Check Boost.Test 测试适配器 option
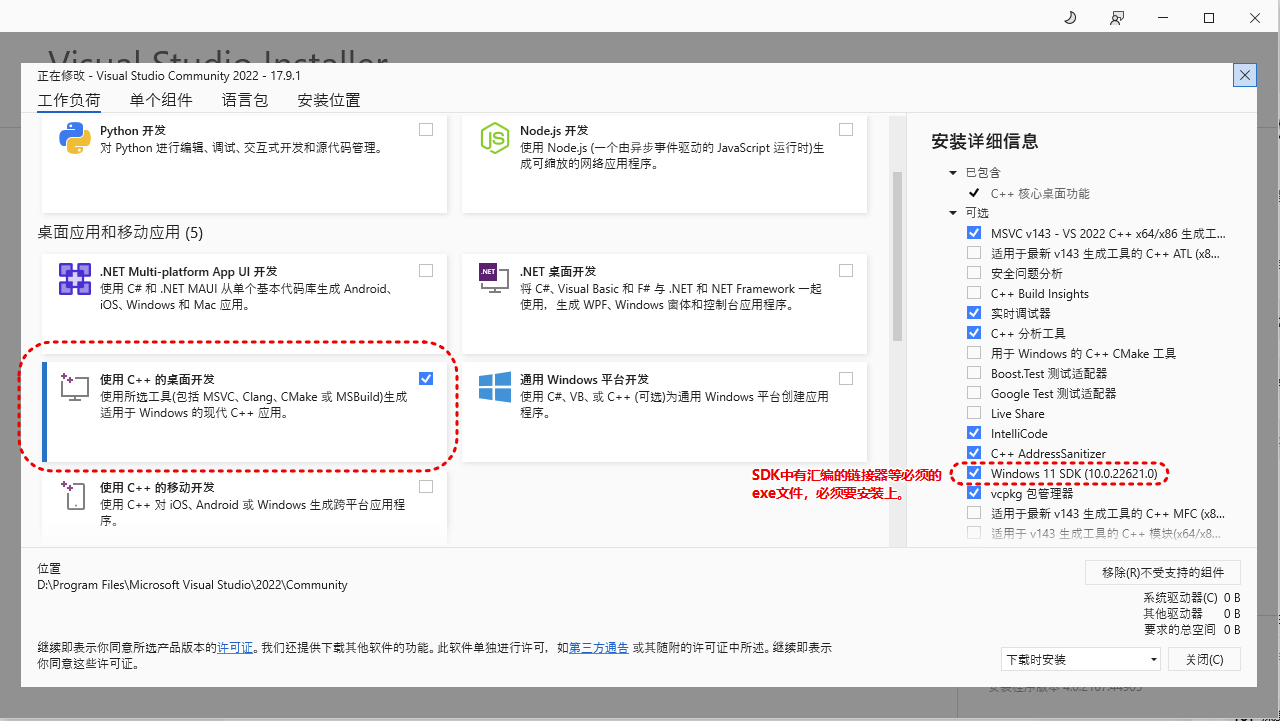 tap(974, 373)
